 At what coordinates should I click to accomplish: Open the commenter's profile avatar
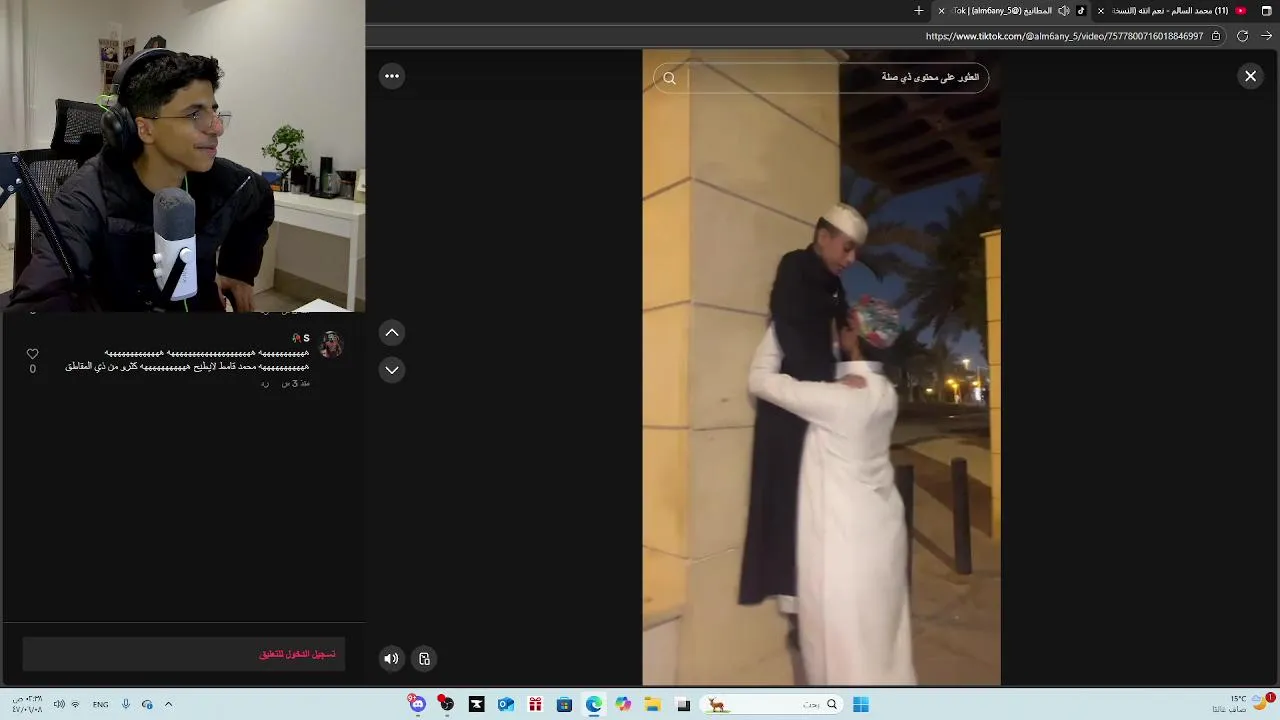(331, 345)
